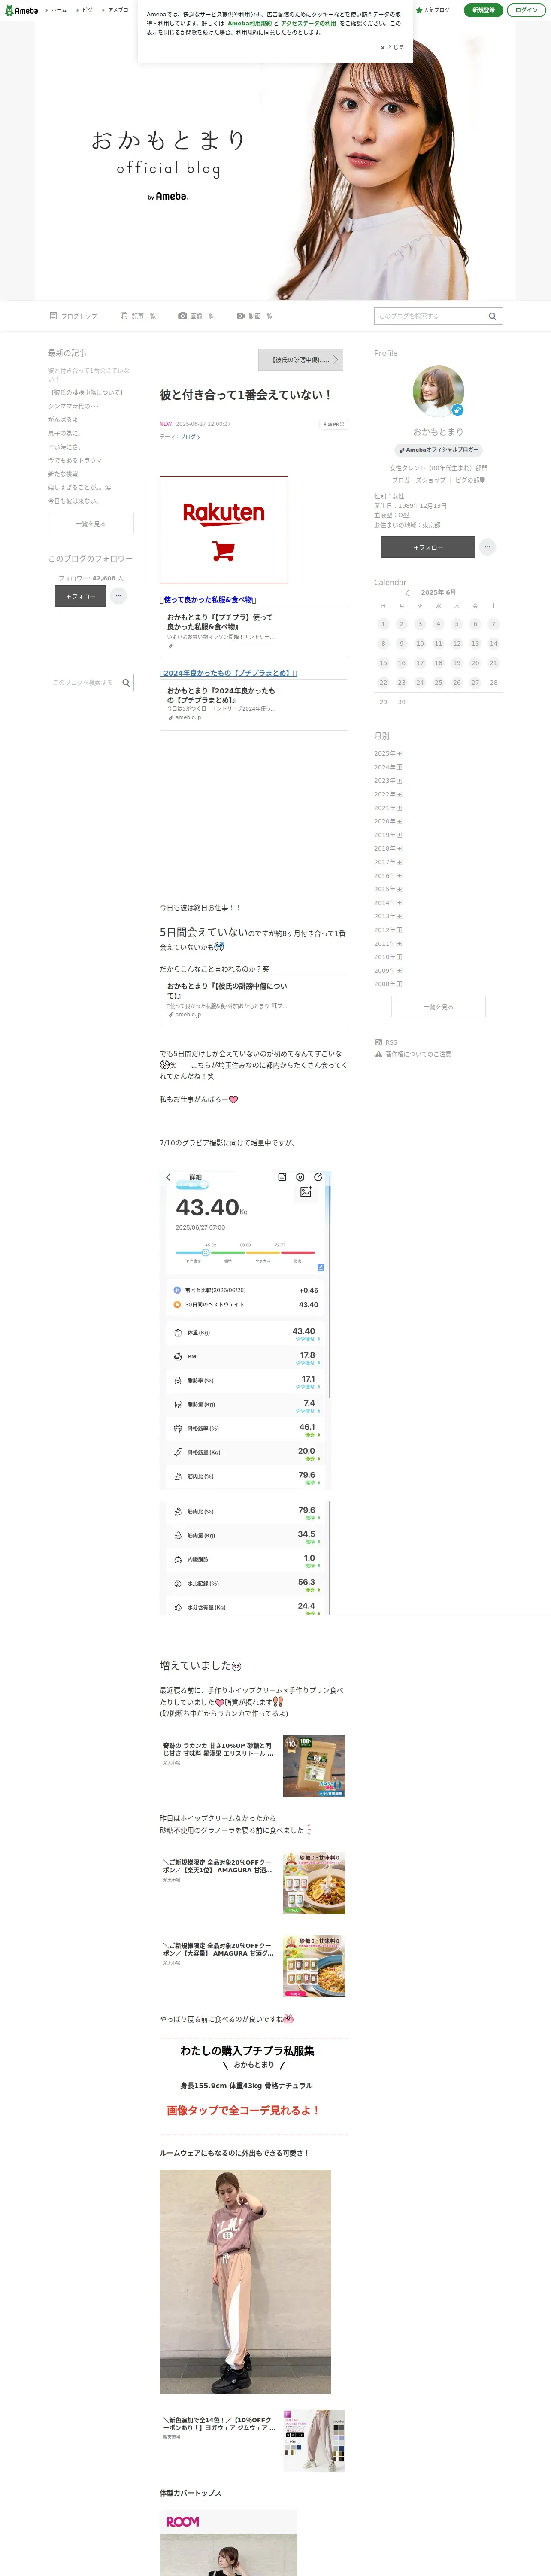Click magnifier icon in left sidebar search

(x=126, y=683)
